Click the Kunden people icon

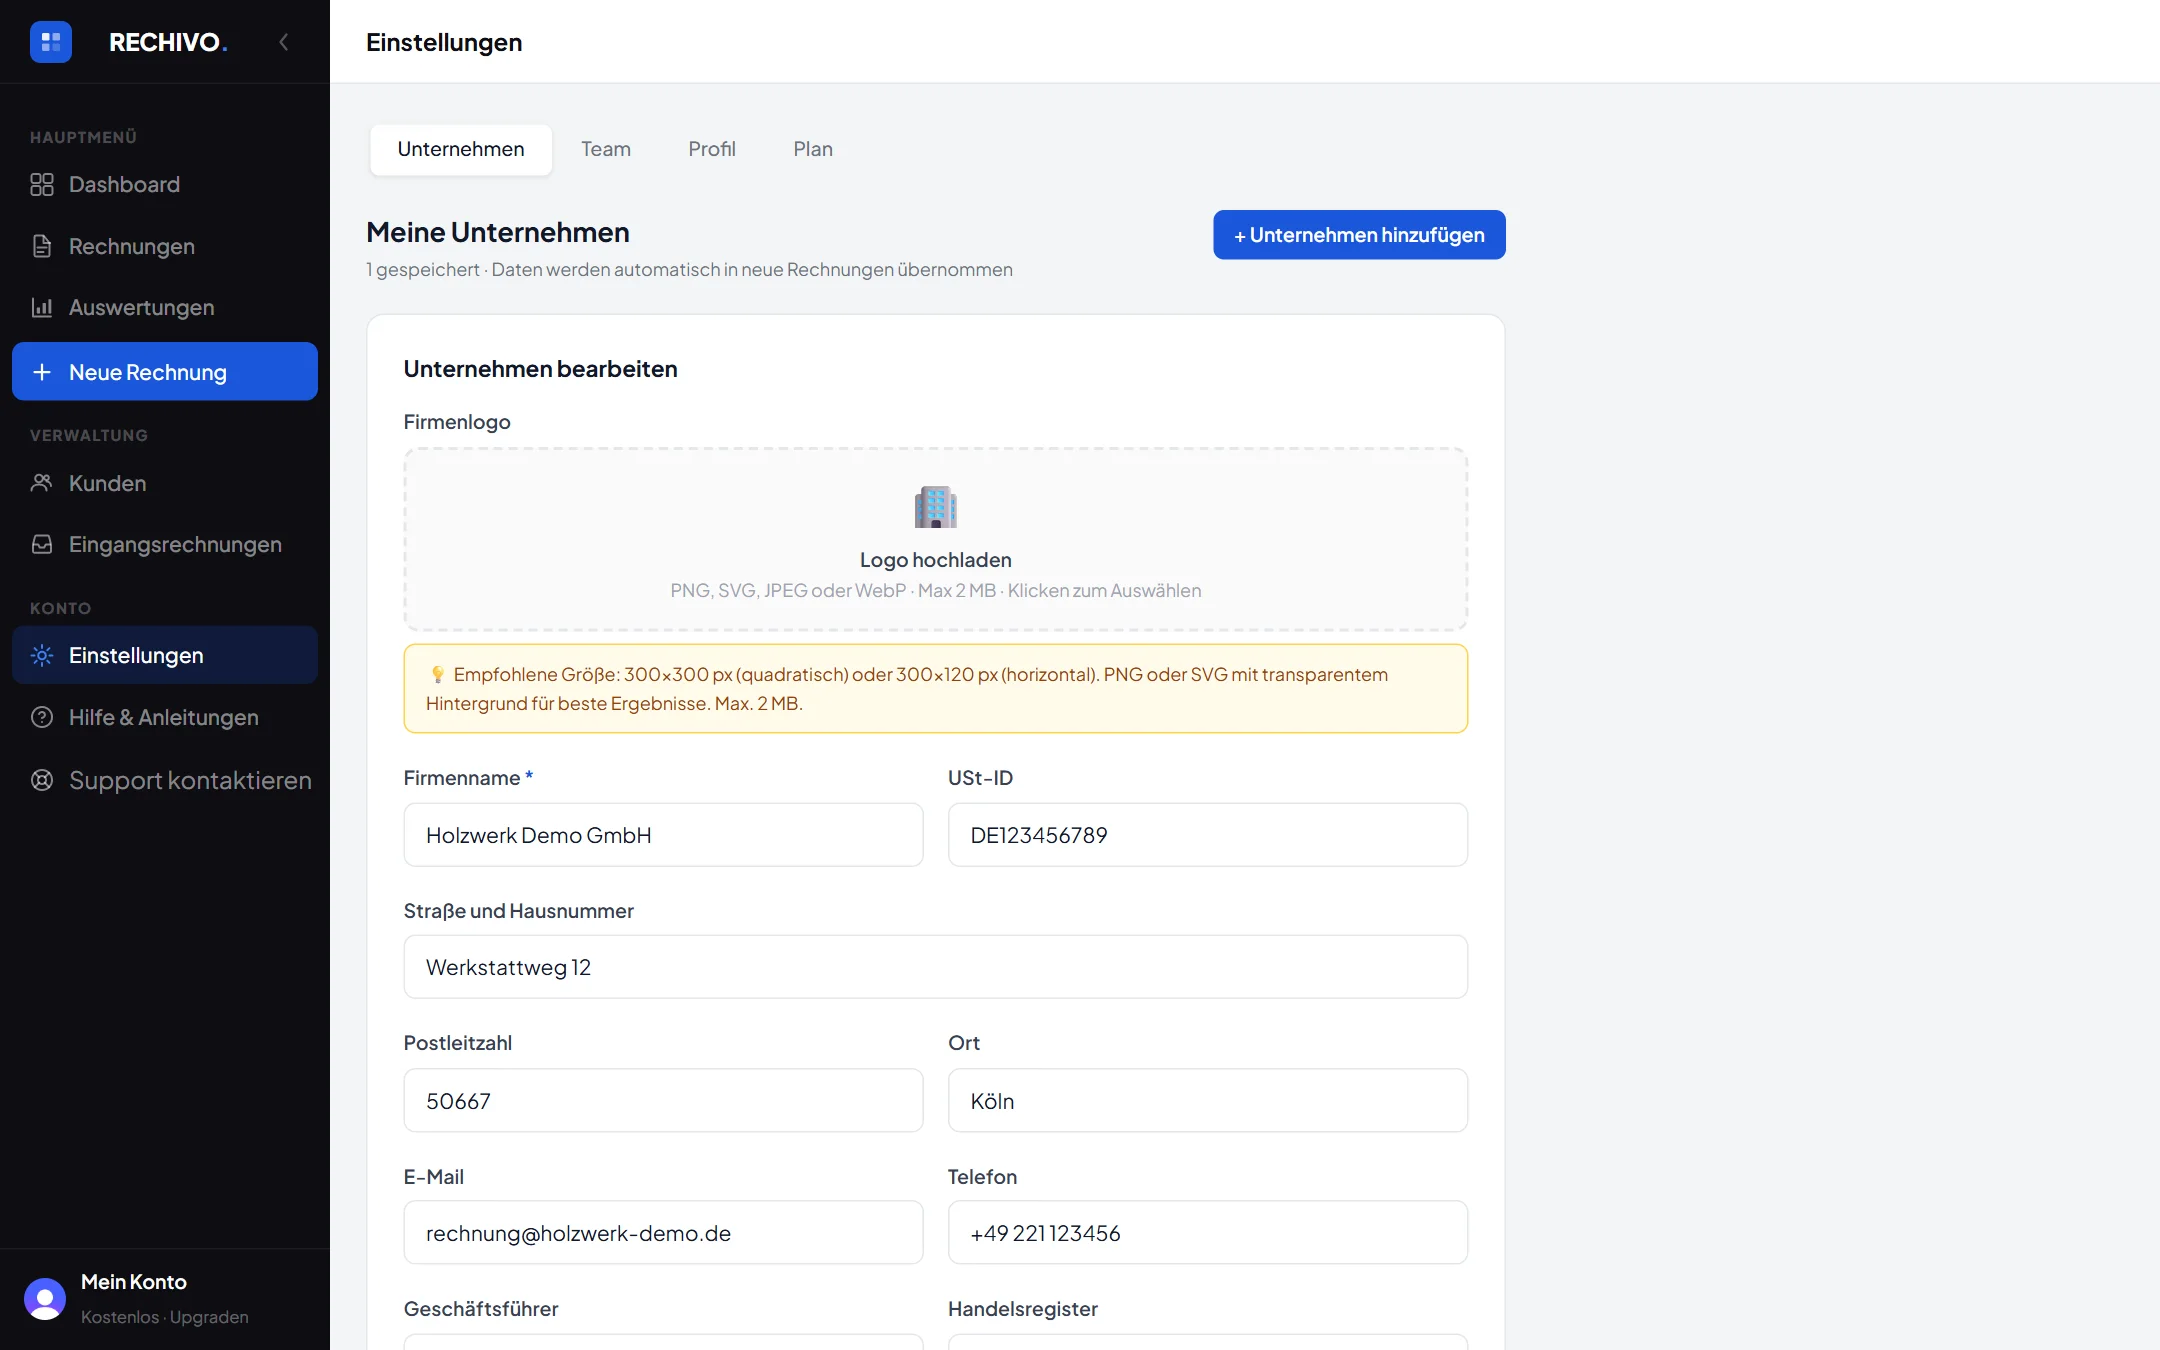42,483
